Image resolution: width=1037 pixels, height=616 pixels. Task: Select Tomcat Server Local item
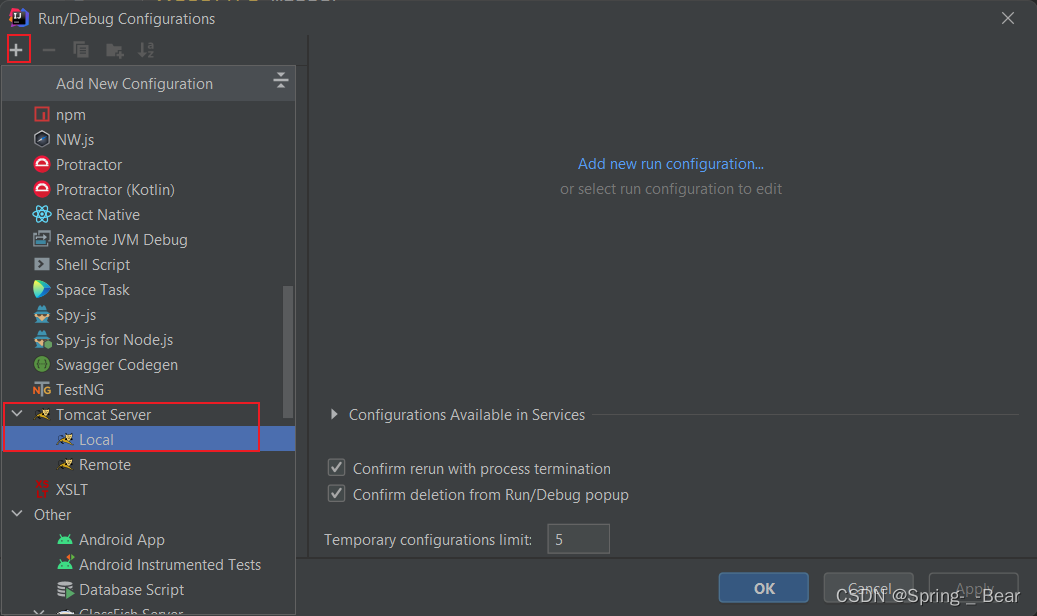(x=149, y=439)
